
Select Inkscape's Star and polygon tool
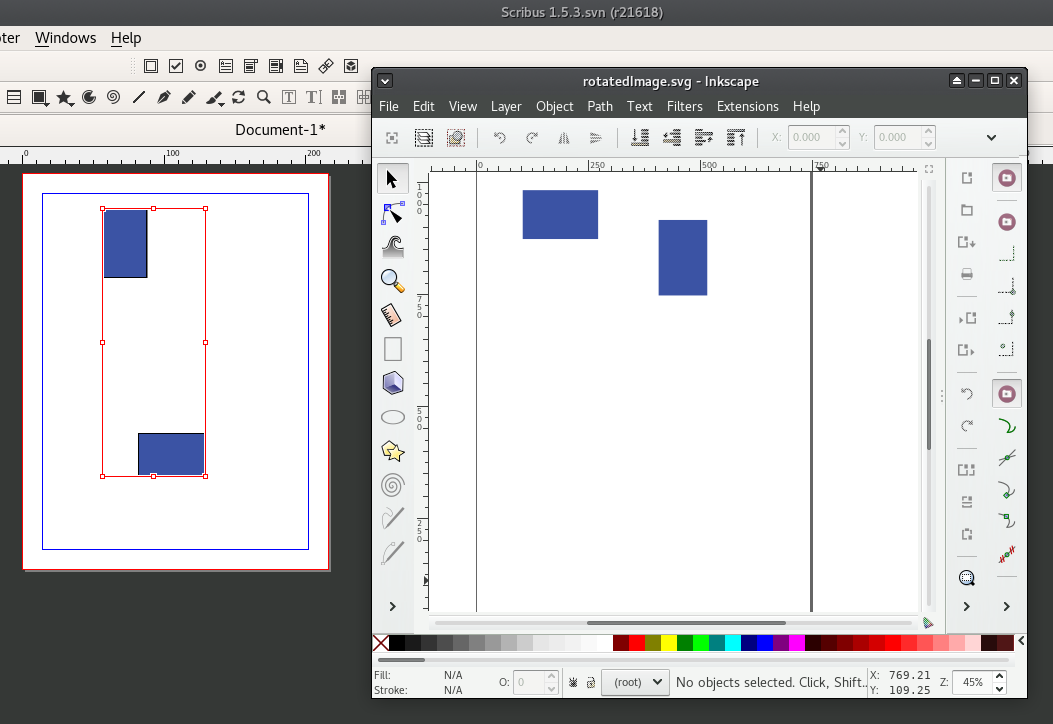tap(393, 451)
